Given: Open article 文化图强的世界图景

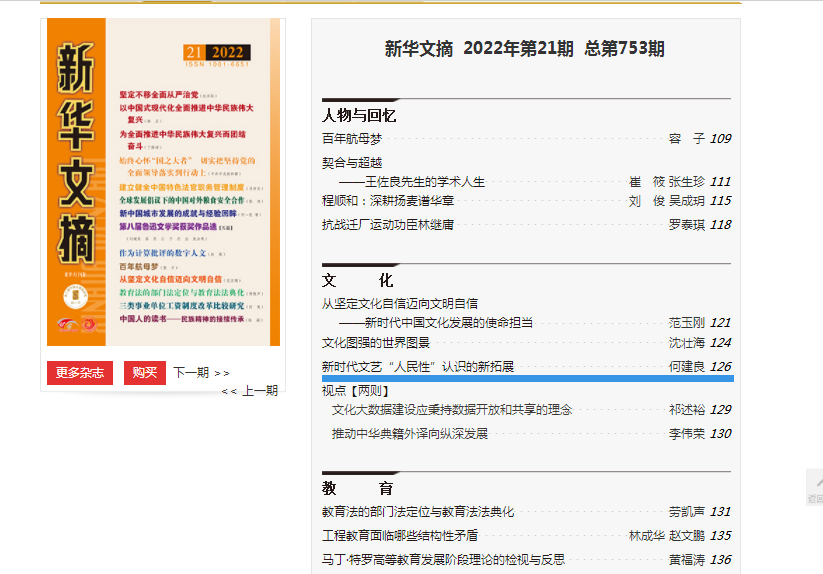Looking at the screenshot, I should (x=376, y=343).
